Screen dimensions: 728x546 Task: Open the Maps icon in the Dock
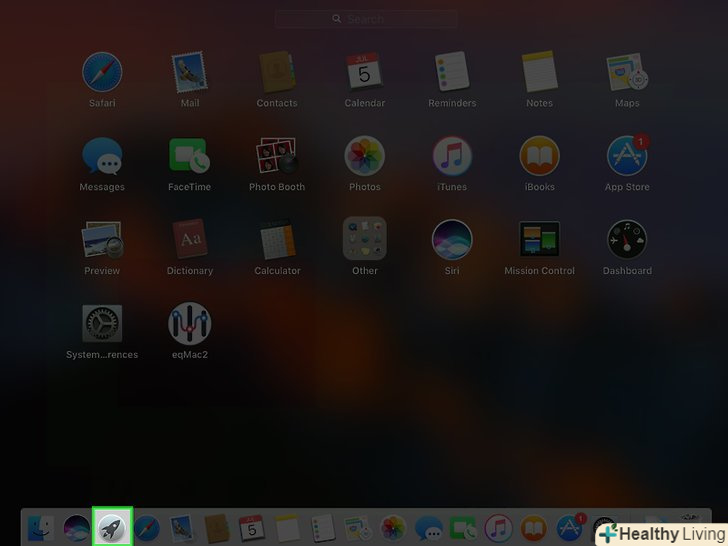point(358,528)
